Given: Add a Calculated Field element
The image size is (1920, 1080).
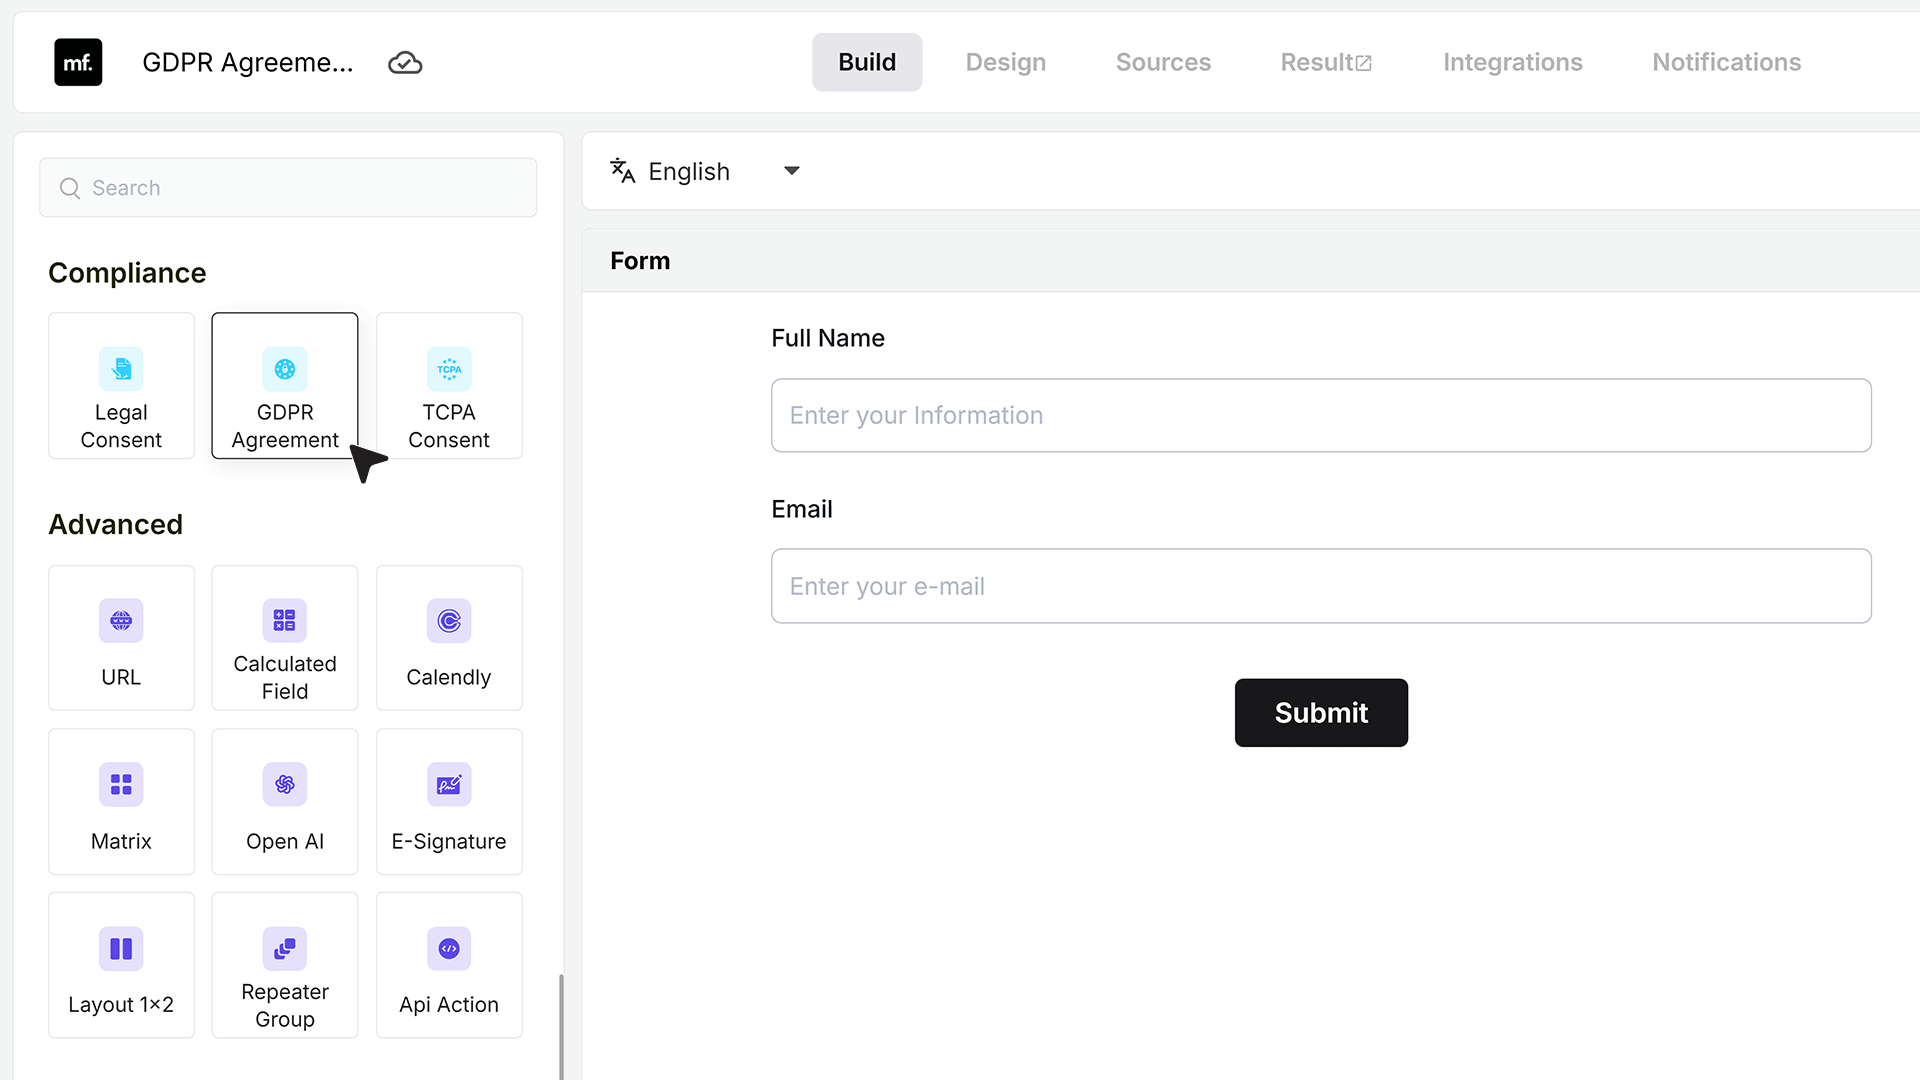Looking at the screenshot, I should tap(285, 638).
